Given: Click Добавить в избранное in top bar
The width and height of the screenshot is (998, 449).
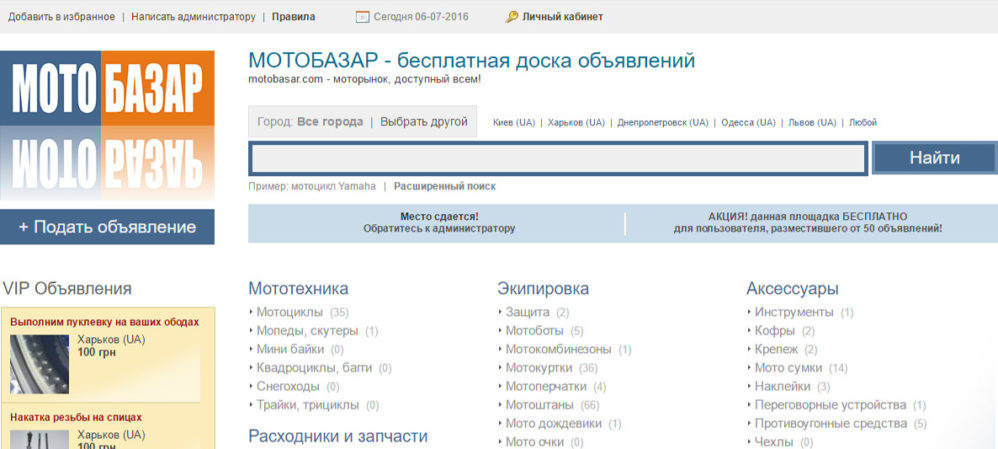Looking at the screenshot, I should [x=61, y=17].
